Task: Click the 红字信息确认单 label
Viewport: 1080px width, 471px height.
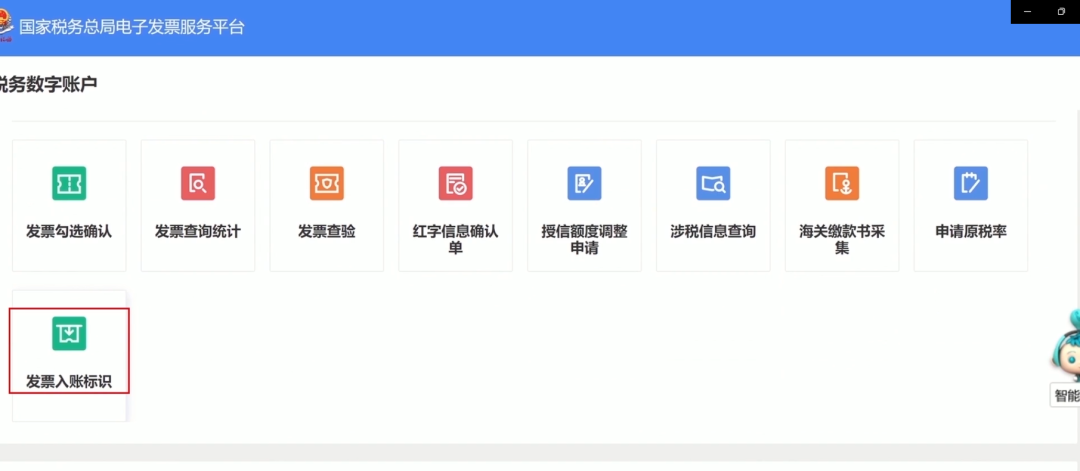Action: [455, 240]
